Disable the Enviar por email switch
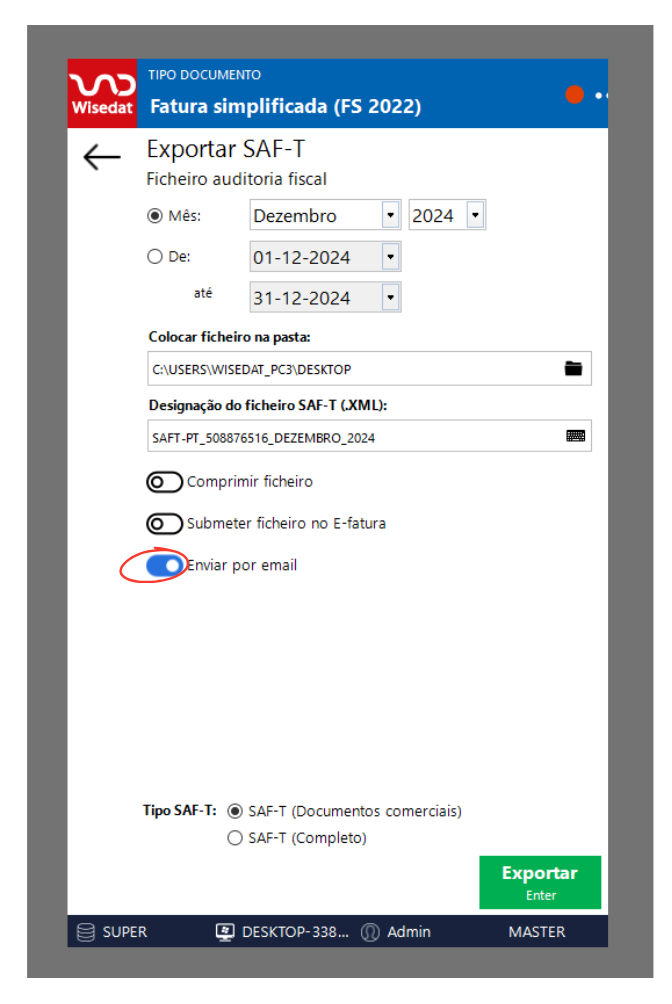Viewport: 672px width, 1004px height. click(165, 565)
